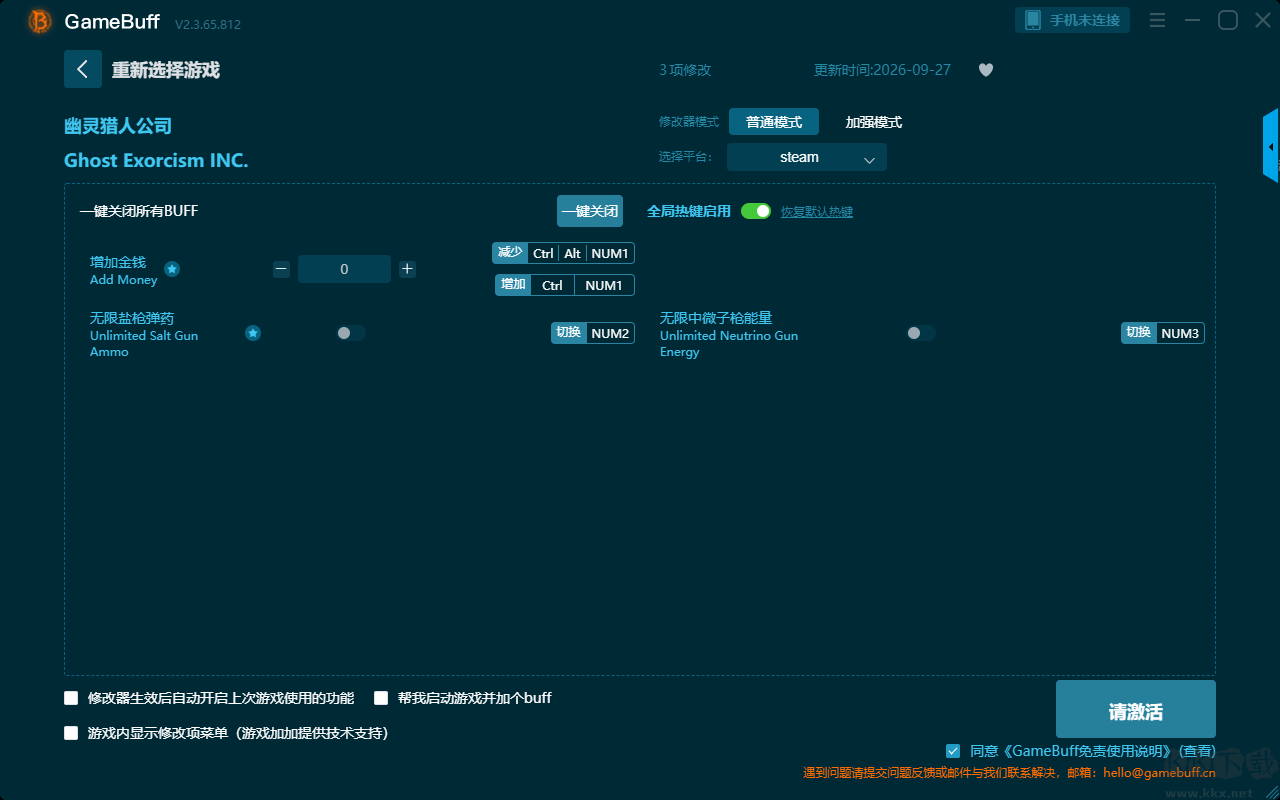Click the 一键关闭 button
Screen dimensions: 1280x800
(x=590, y=211)
